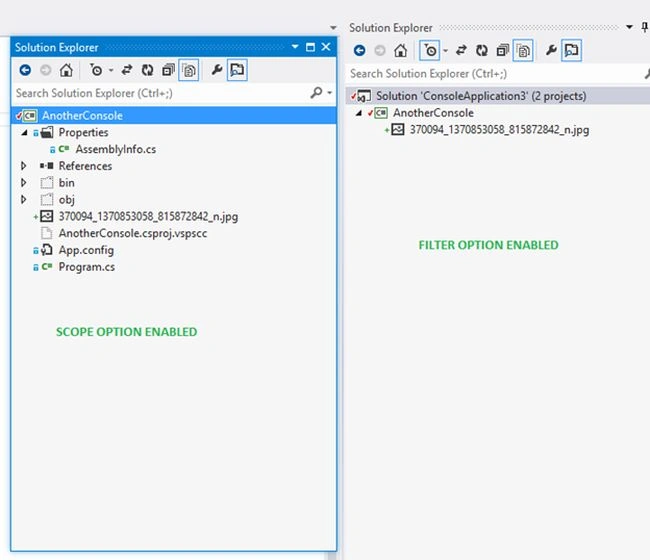Click References icon in left tree
Screen dimensions: 650x560
click(46, 166)
